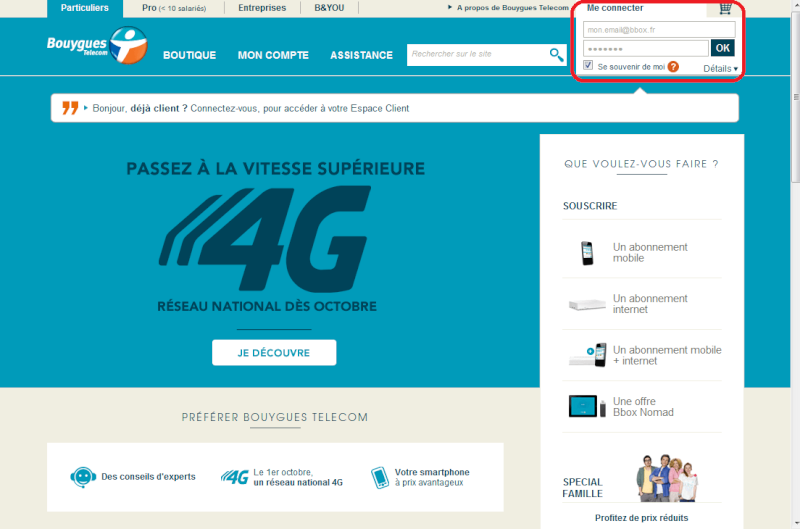800x529 pixels.
Task: Select the Entreprises tab
Action: pos(262,8)
